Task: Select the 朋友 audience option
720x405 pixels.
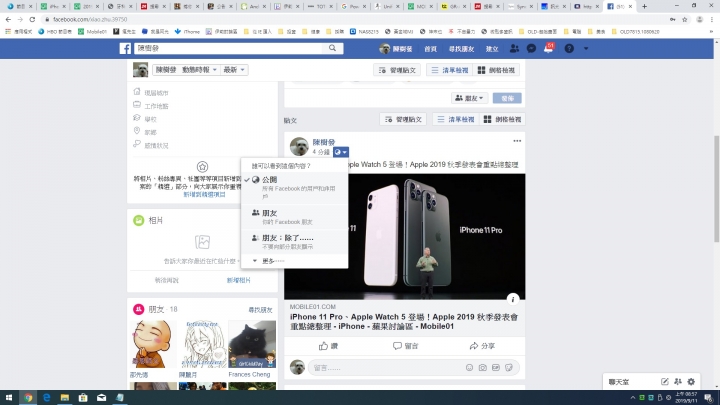Action: (294, 217)
